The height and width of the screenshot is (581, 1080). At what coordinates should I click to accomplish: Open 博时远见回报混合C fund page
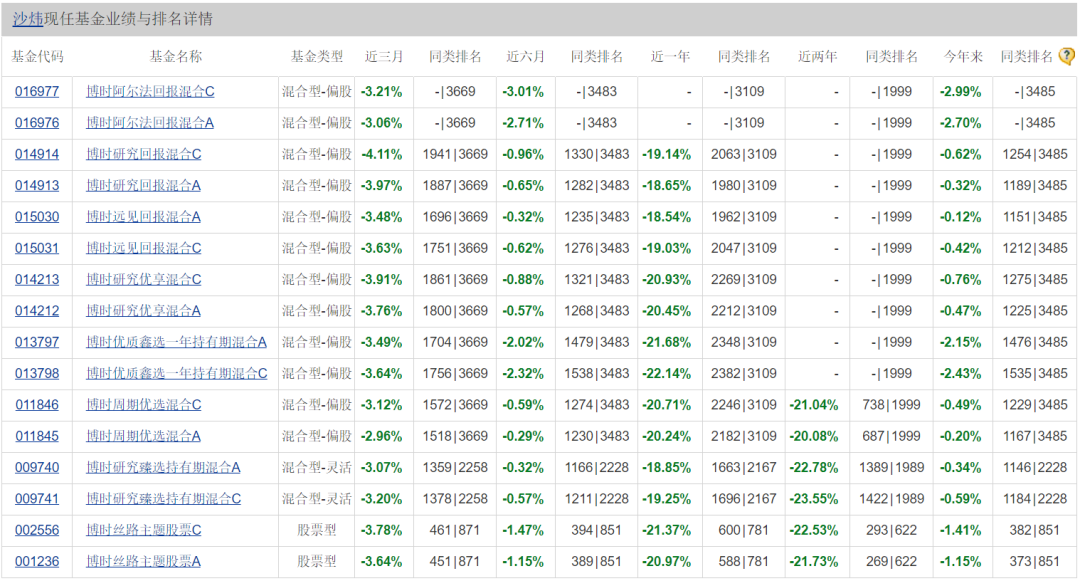tap(144, 249)
